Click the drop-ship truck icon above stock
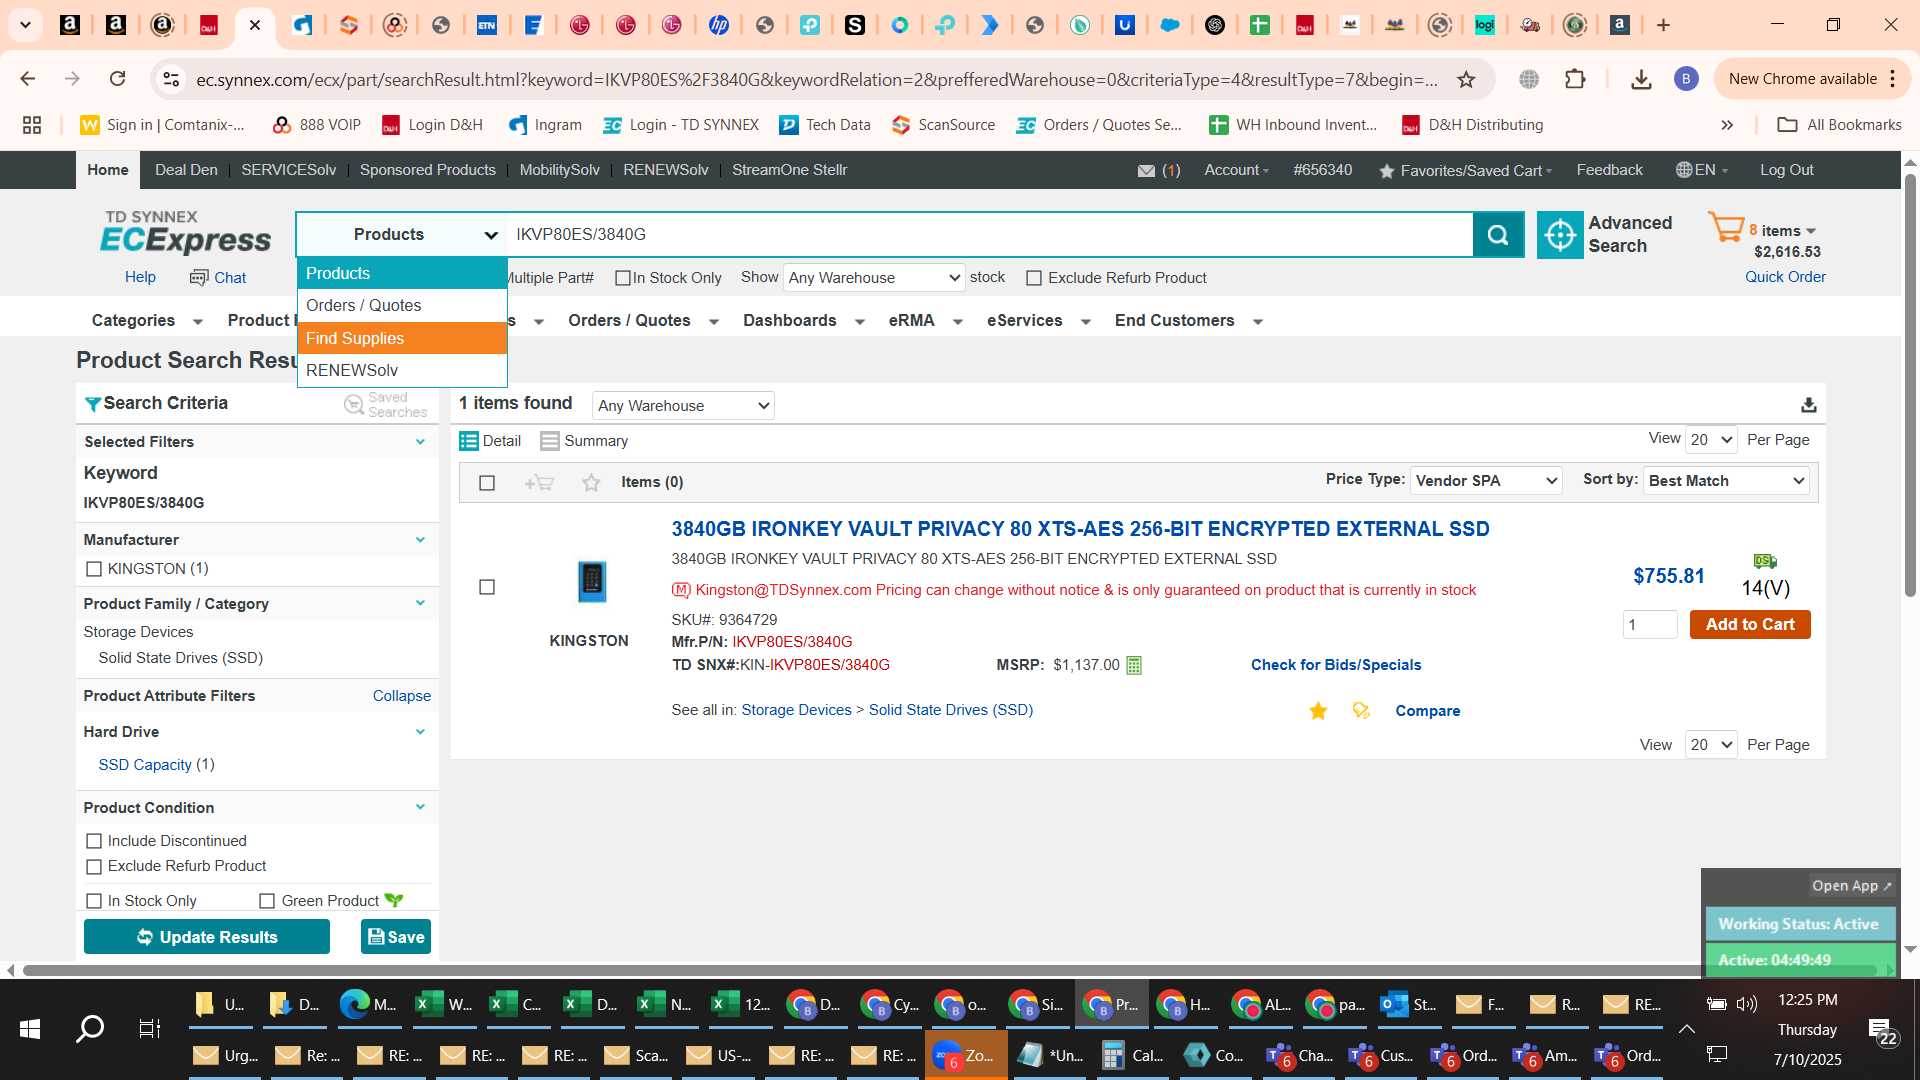The image size is (1920, 1080). click(1764, 561)
